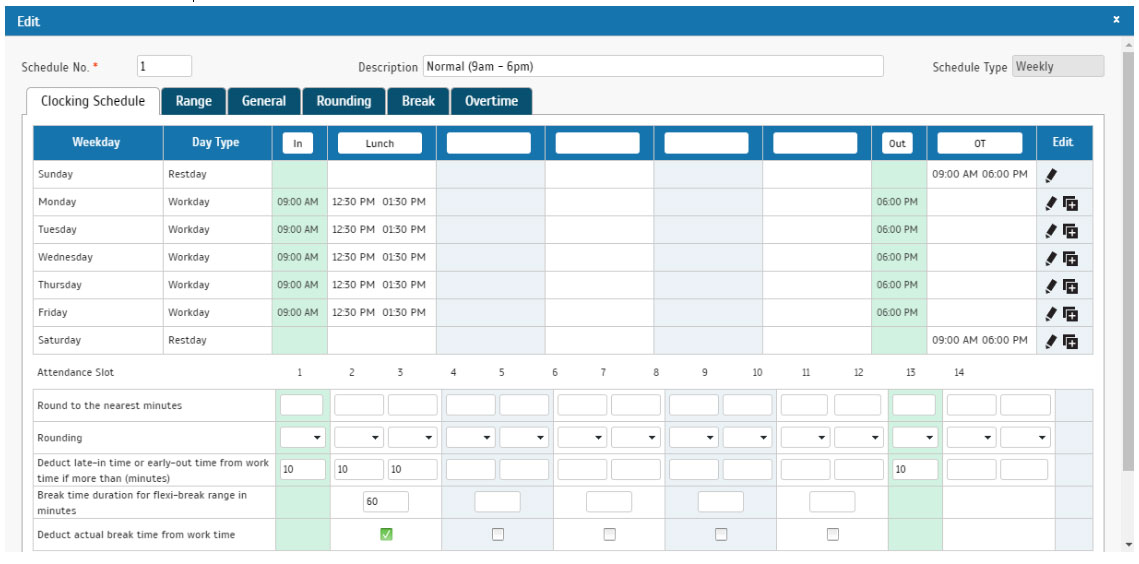Enable deduct break time for slots 4-5
1139x564 pixels.
tap(498, 534)
